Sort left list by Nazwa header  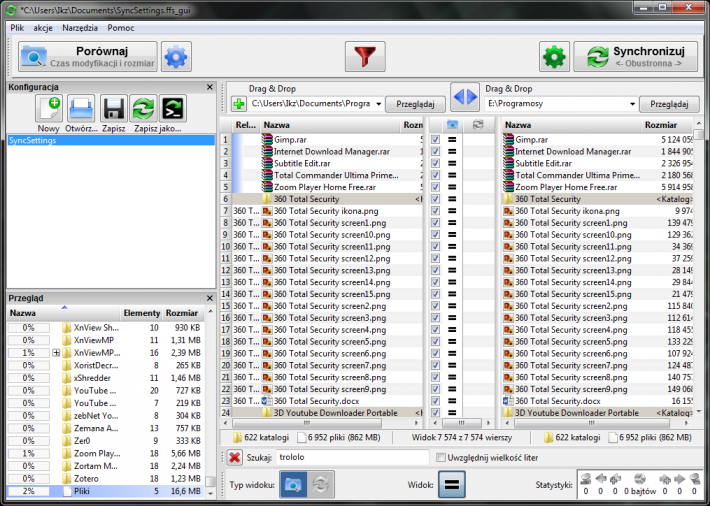pyautogui.click(x=331, y=125)
